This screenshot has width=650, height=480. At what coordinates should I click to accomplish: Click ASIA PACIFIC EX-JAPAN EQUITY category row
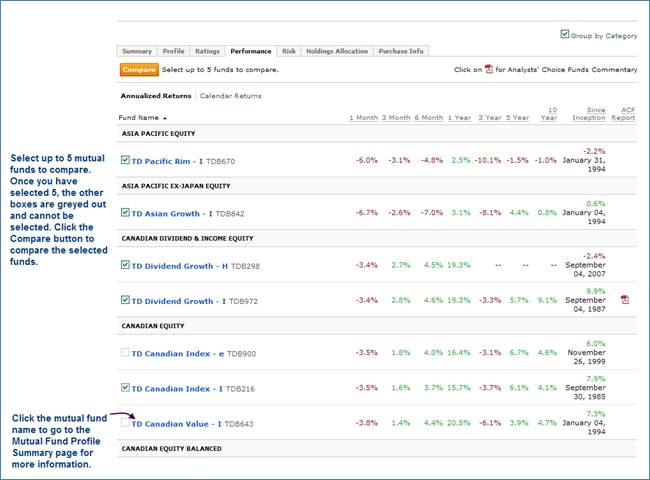point(377,186)
